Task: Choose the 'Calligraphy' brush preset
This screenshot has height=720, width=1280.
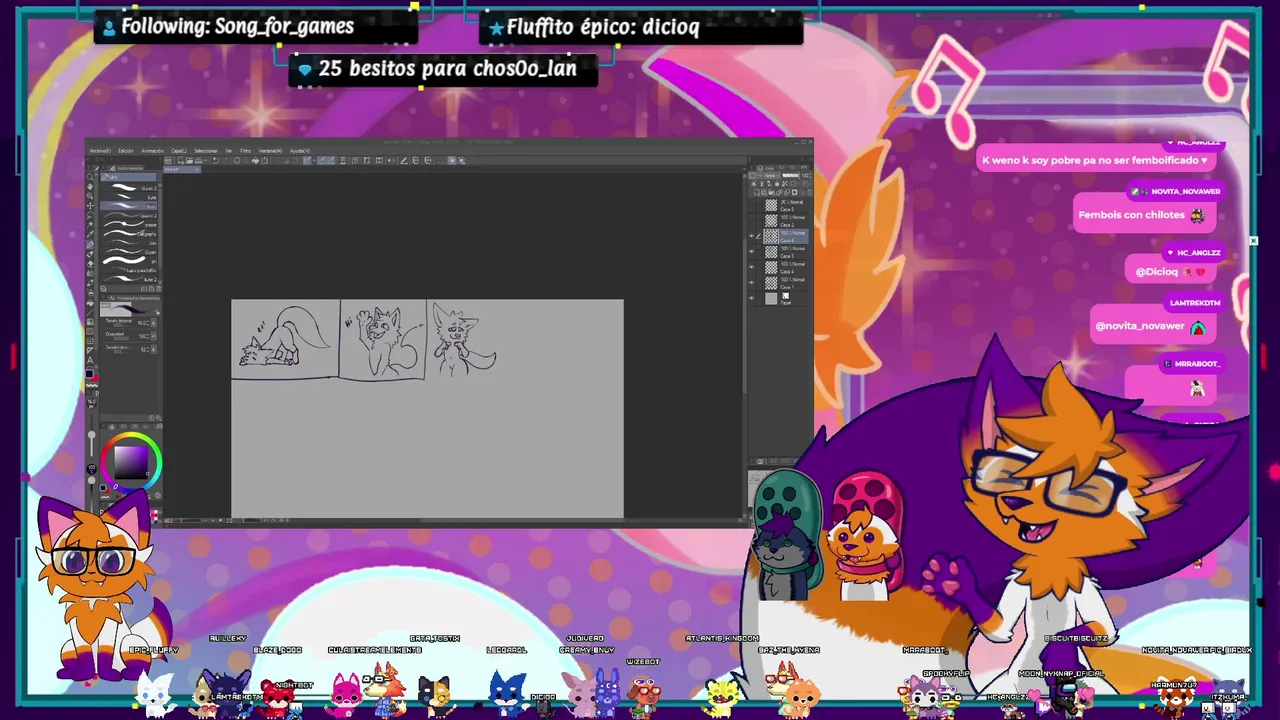Action: pyautogui.click(x=129, y=233)
